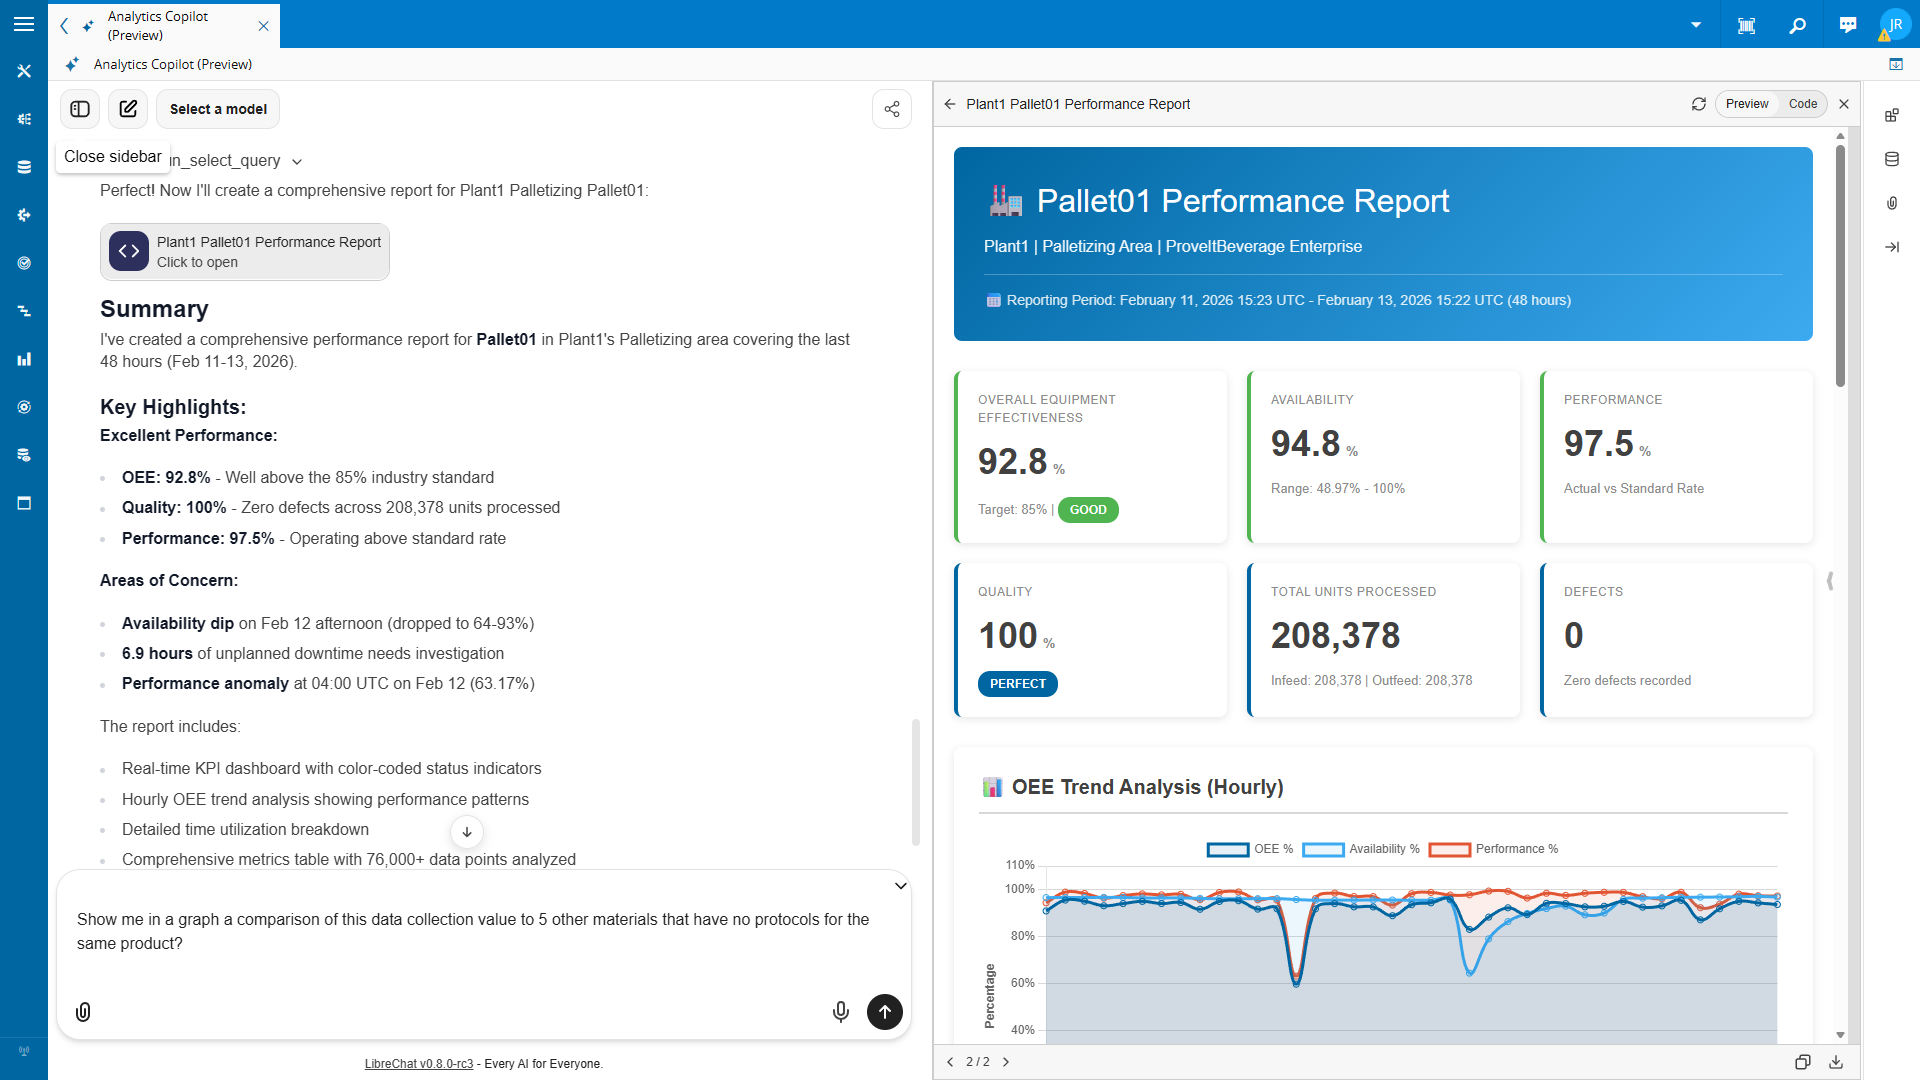Refresh the Pallet01 report preview

[x=1698, y=104]
